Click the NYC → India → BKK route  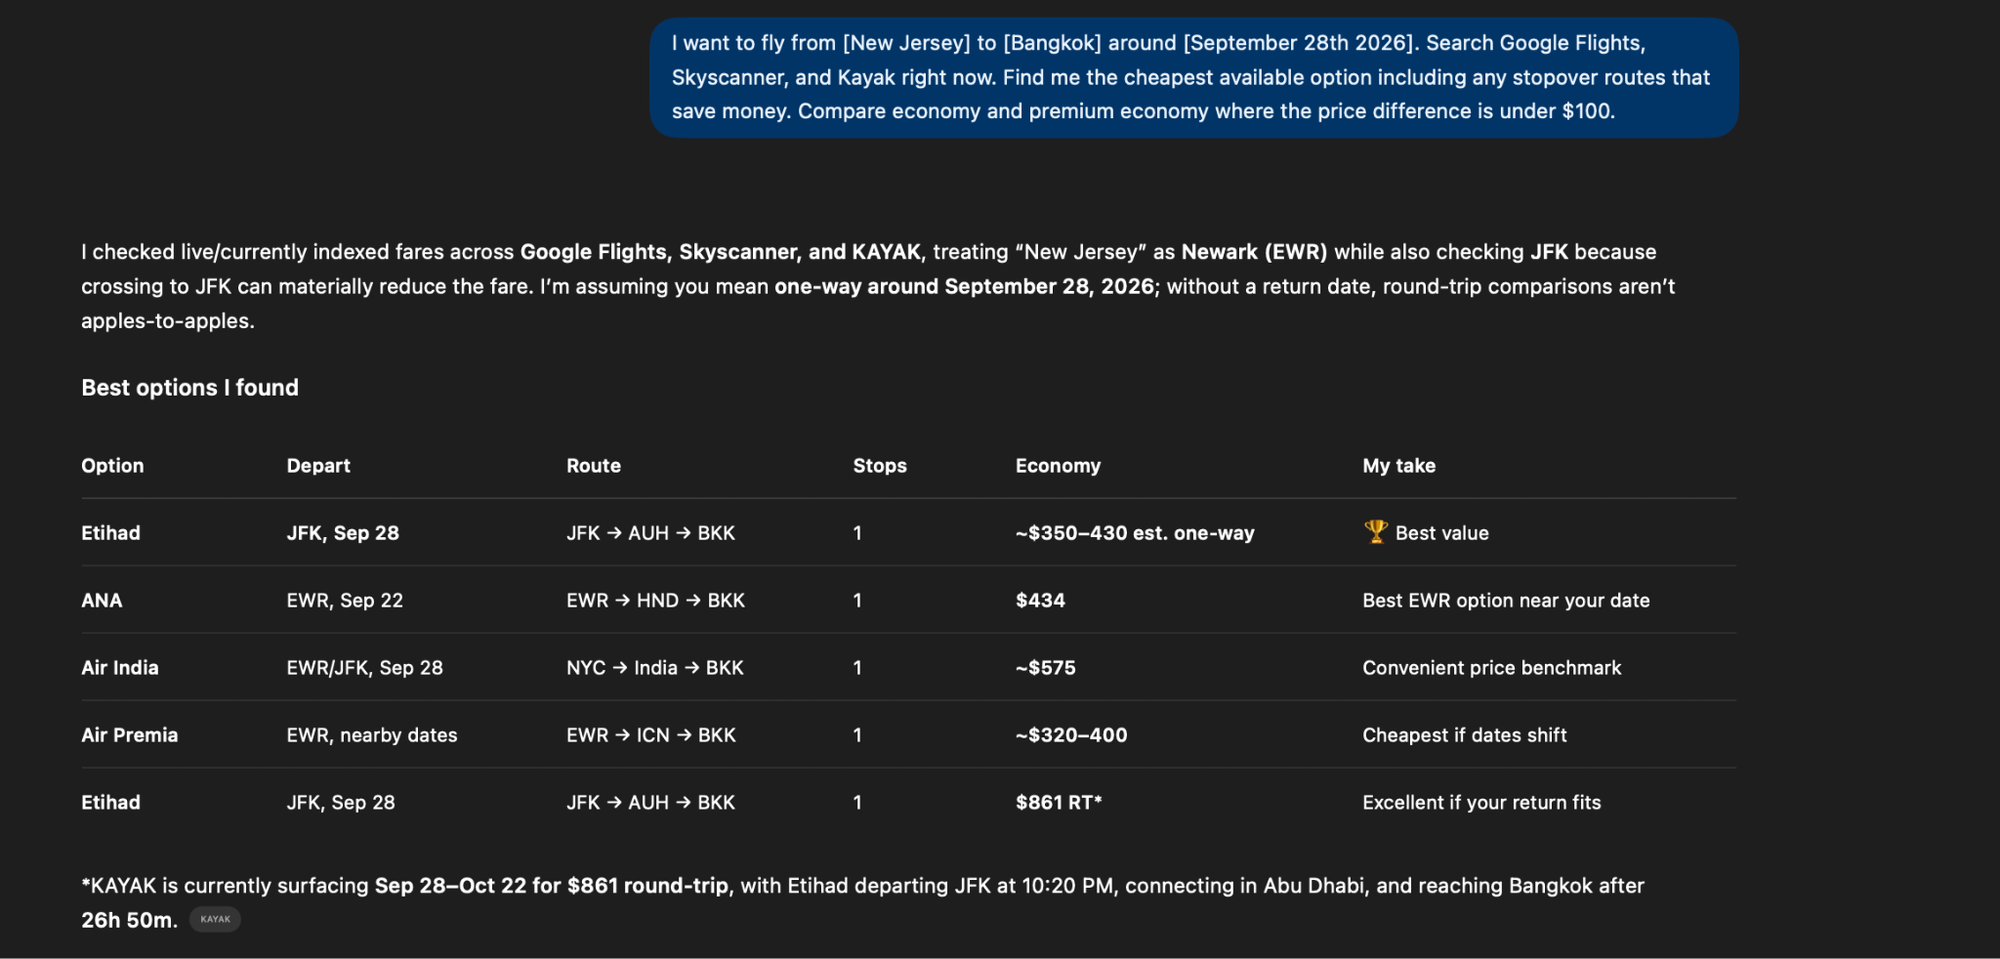coord(655,667)
